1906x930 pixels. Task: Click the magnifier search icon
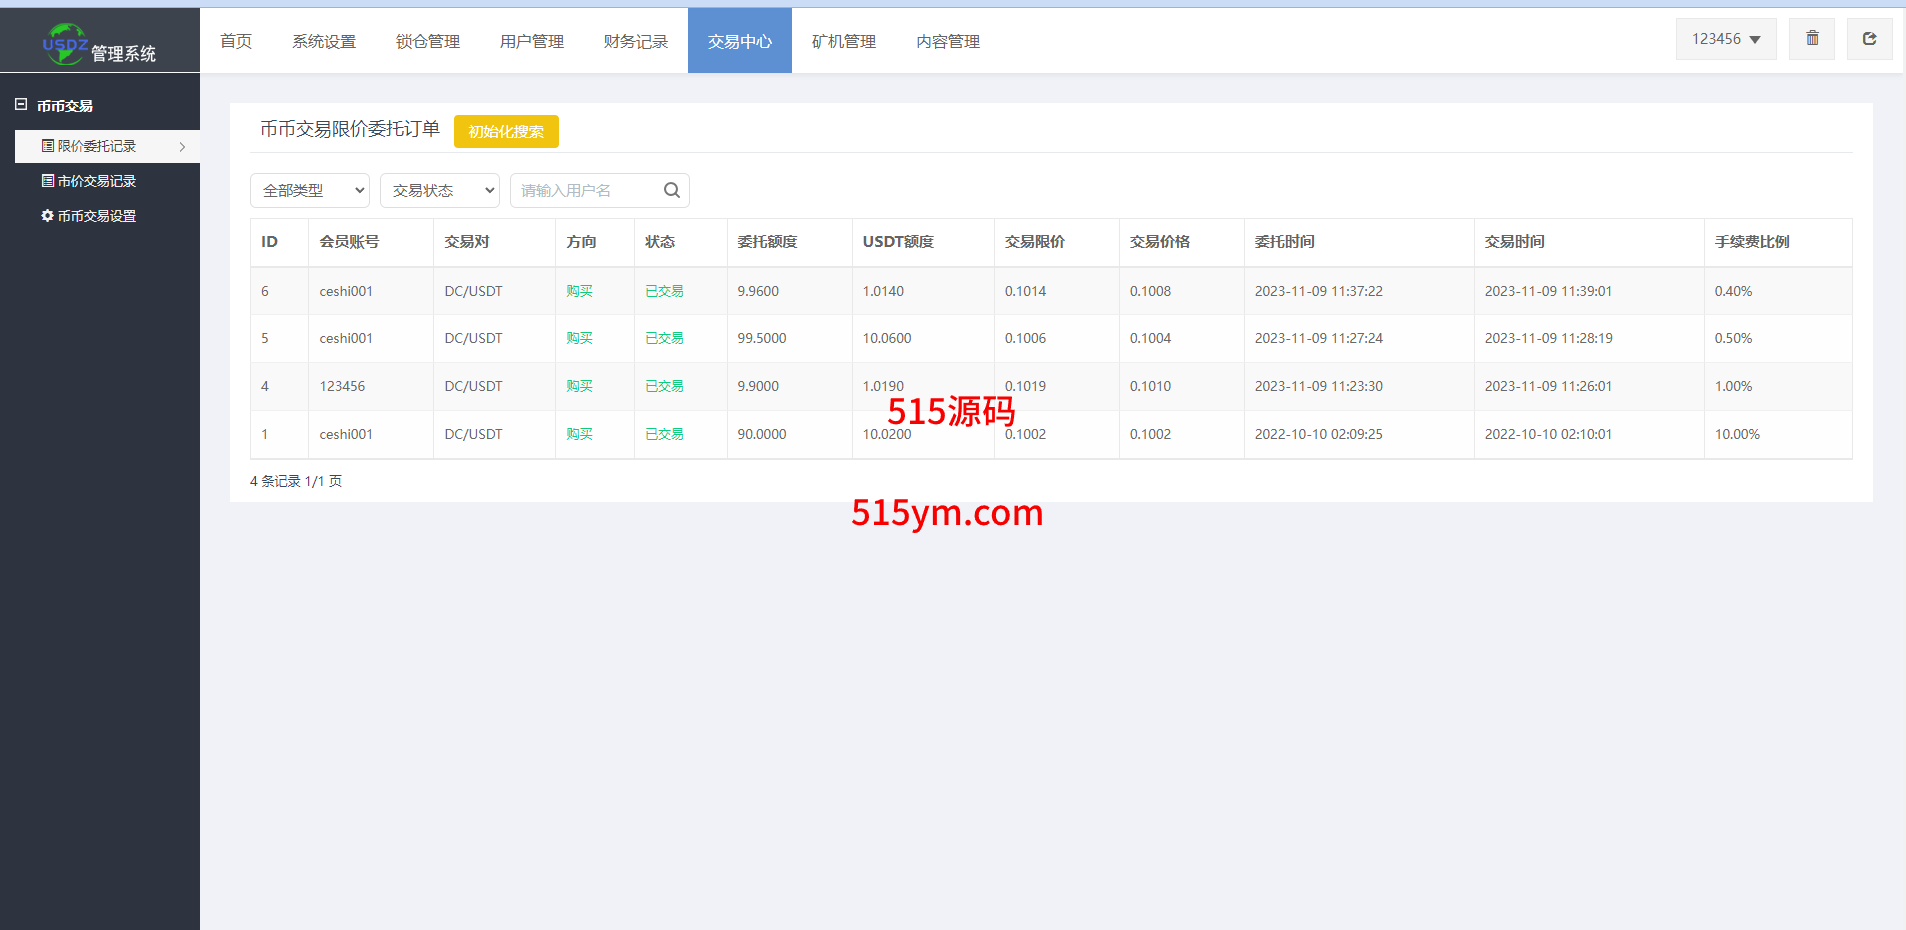click(671, 190)
